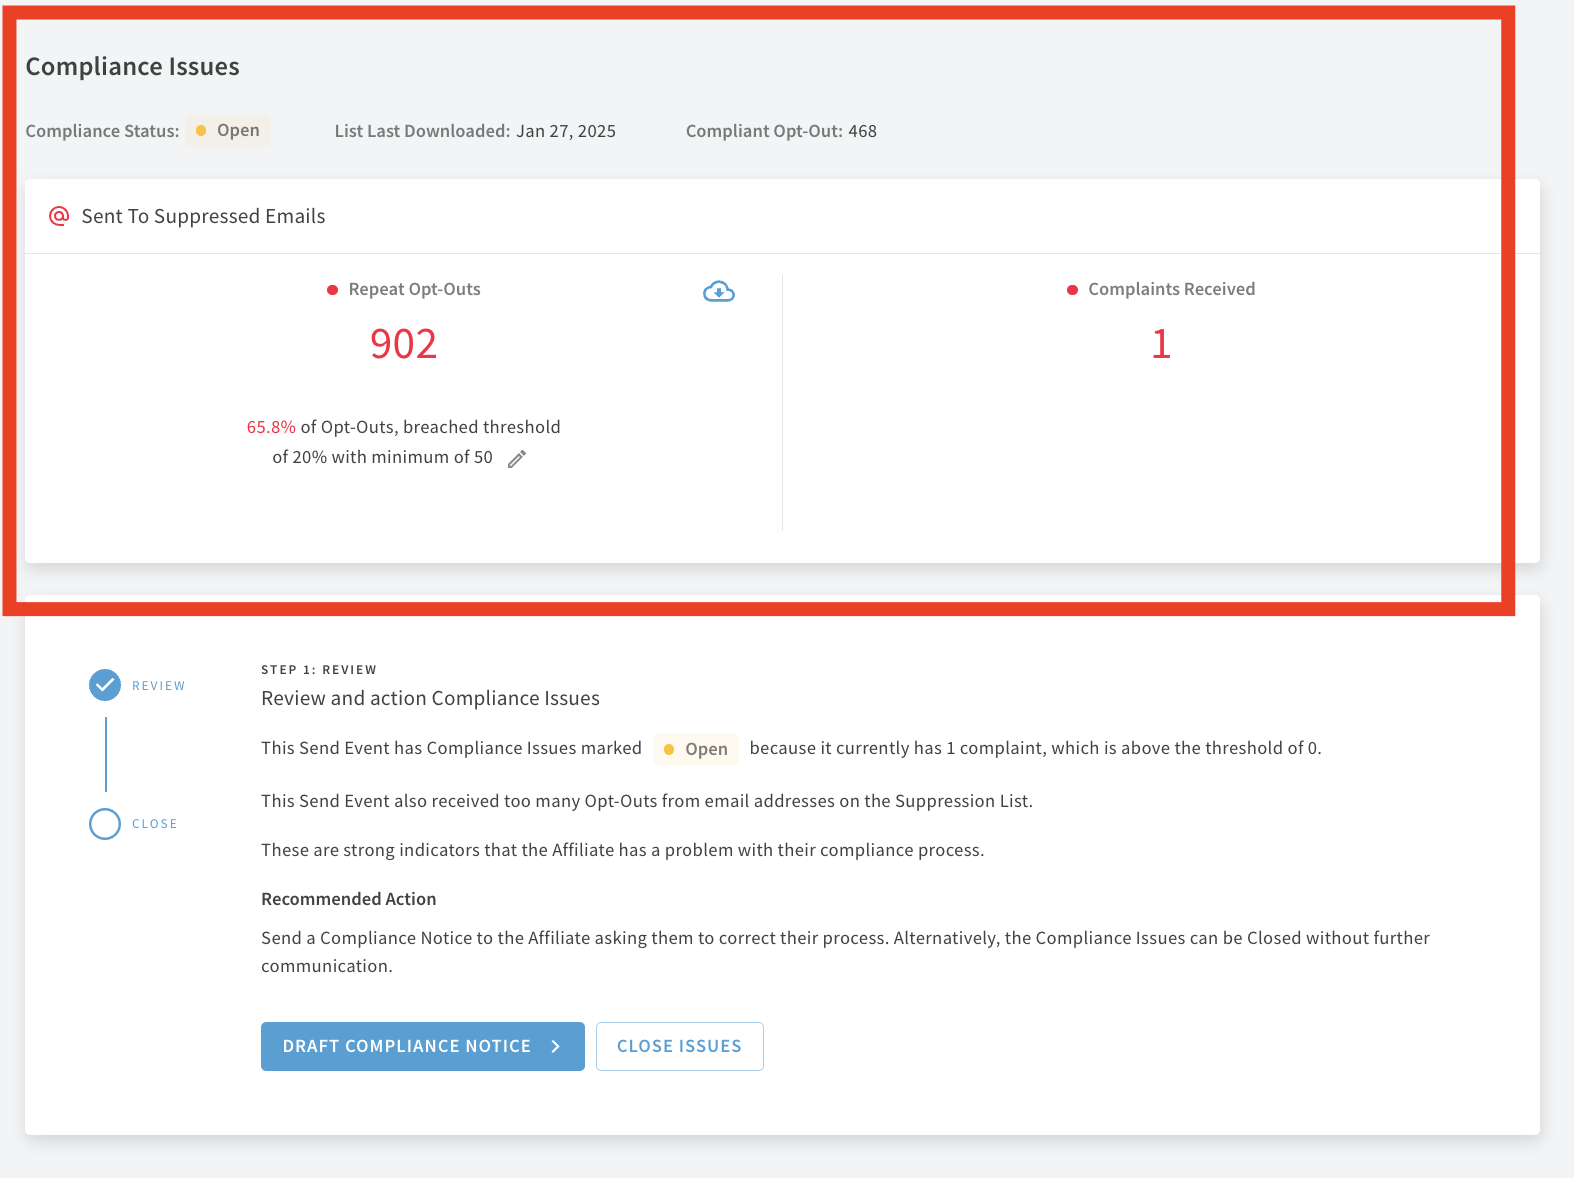
Task: Click the red dot beside Complaints Received
Action: click(x=1072, y=290)
